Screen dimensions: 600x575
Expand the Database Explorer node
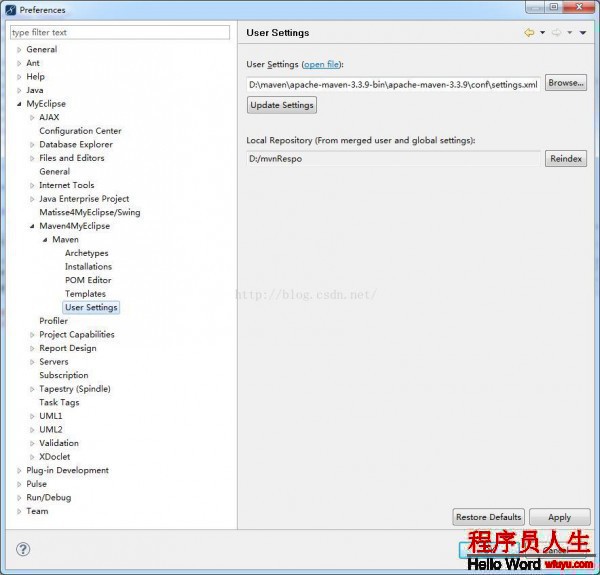[32, 145]
